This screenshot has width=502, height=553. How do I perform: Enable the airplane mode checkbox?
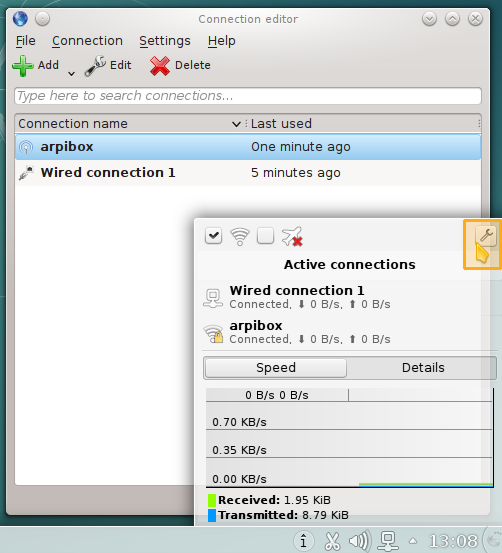tap(266, 236)
